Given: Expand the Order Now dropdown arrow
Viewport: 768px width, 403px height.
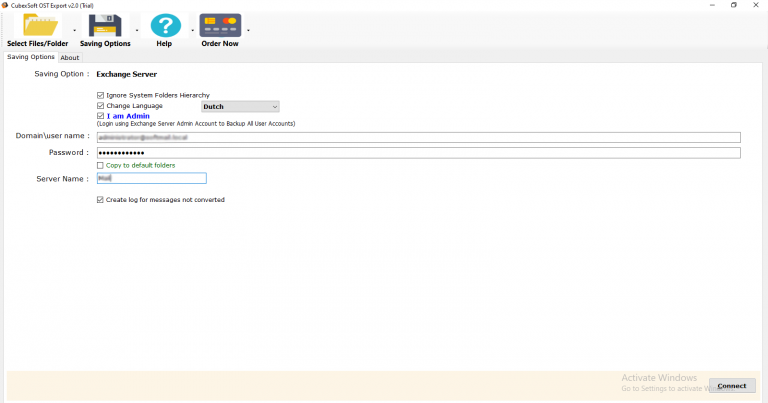Looking at the screenshot, I should (x=248, y=30).
